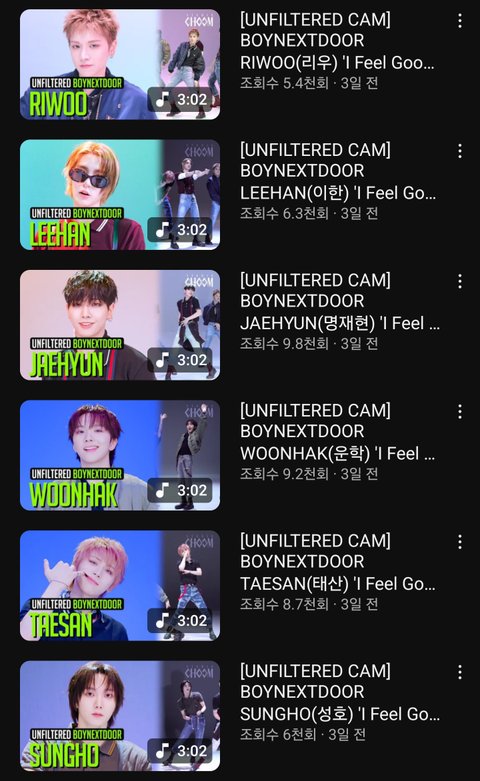Tap the music note icon on RIWOO thumbnail
Screen dimensions: 480x781
[x=162, y=99]
